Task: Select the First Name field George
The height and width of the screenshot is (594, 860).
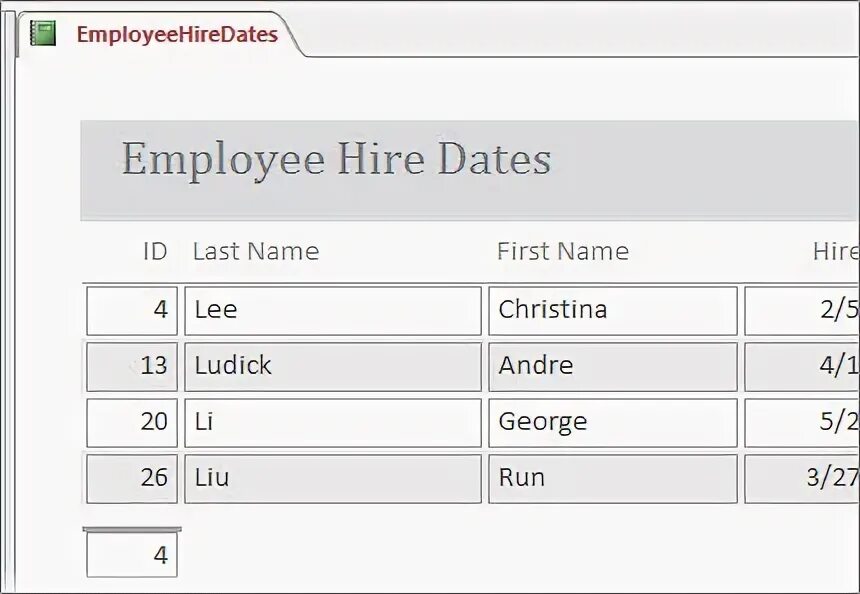Action: click(x=613, y=423)
